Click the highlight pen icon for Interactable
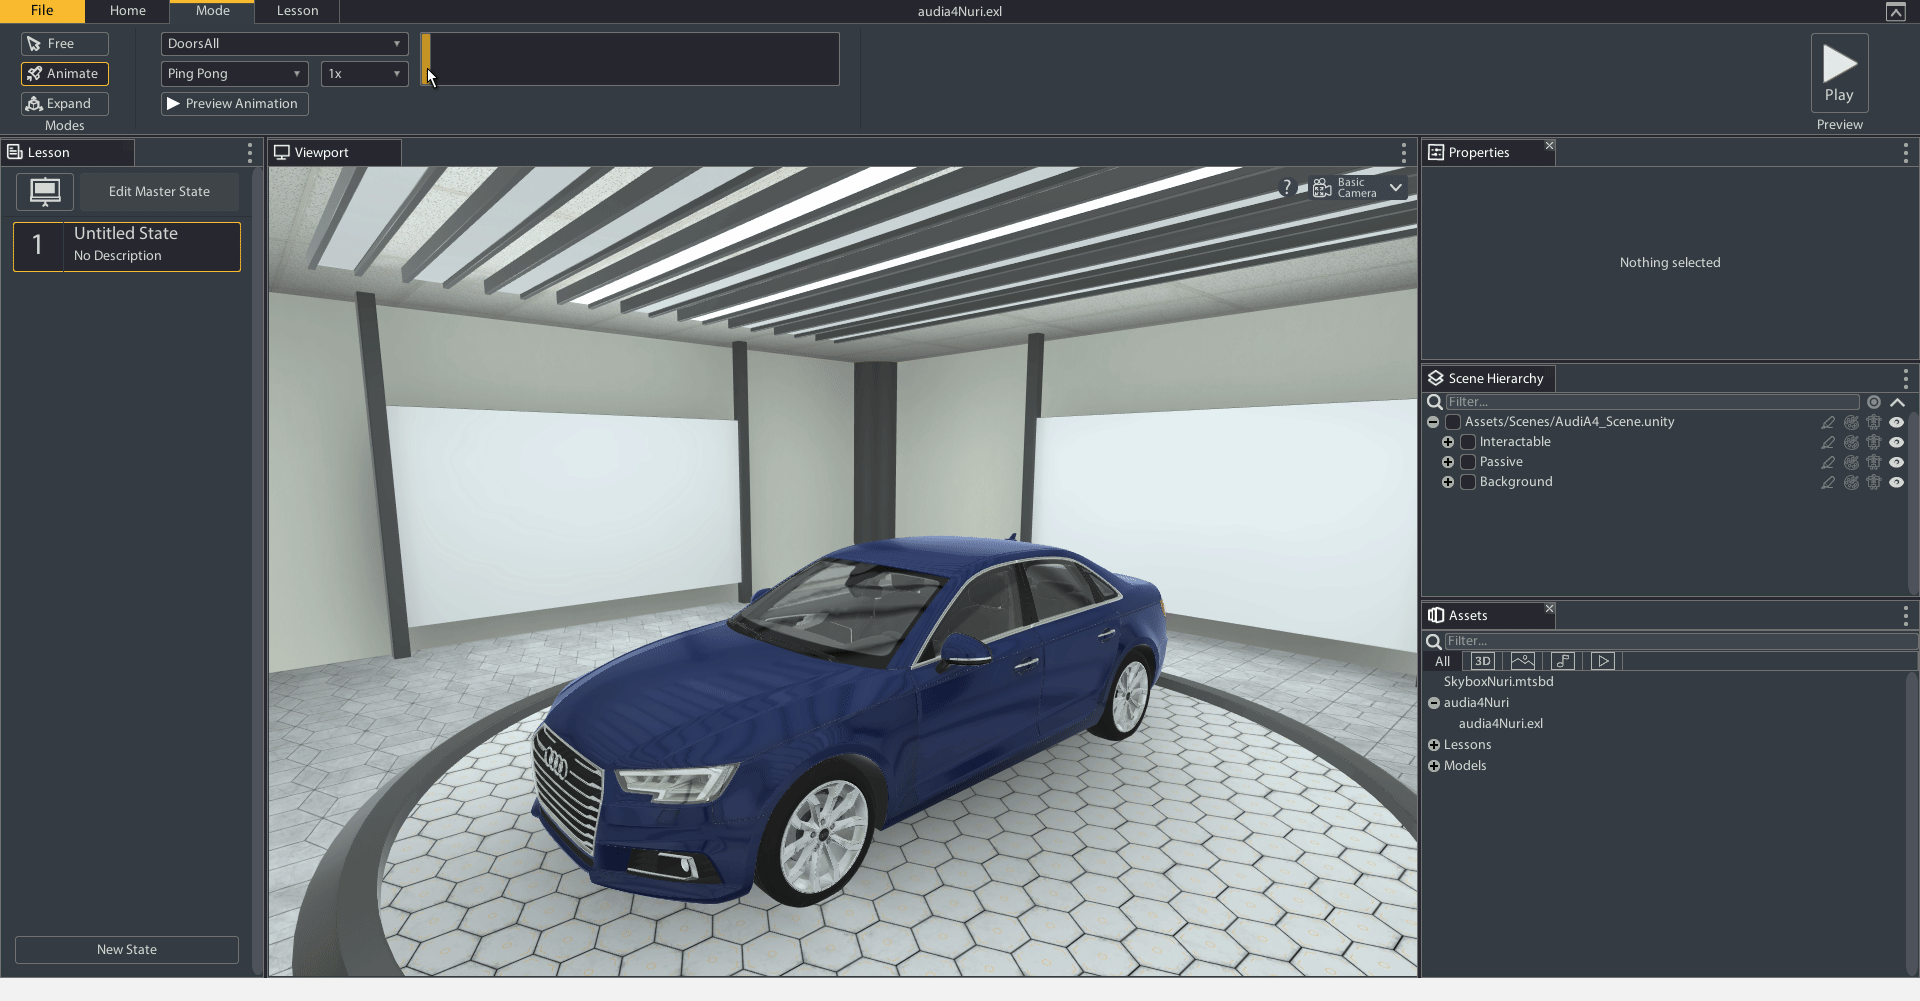The image size is (1920, 1001). pos(1828,442)
